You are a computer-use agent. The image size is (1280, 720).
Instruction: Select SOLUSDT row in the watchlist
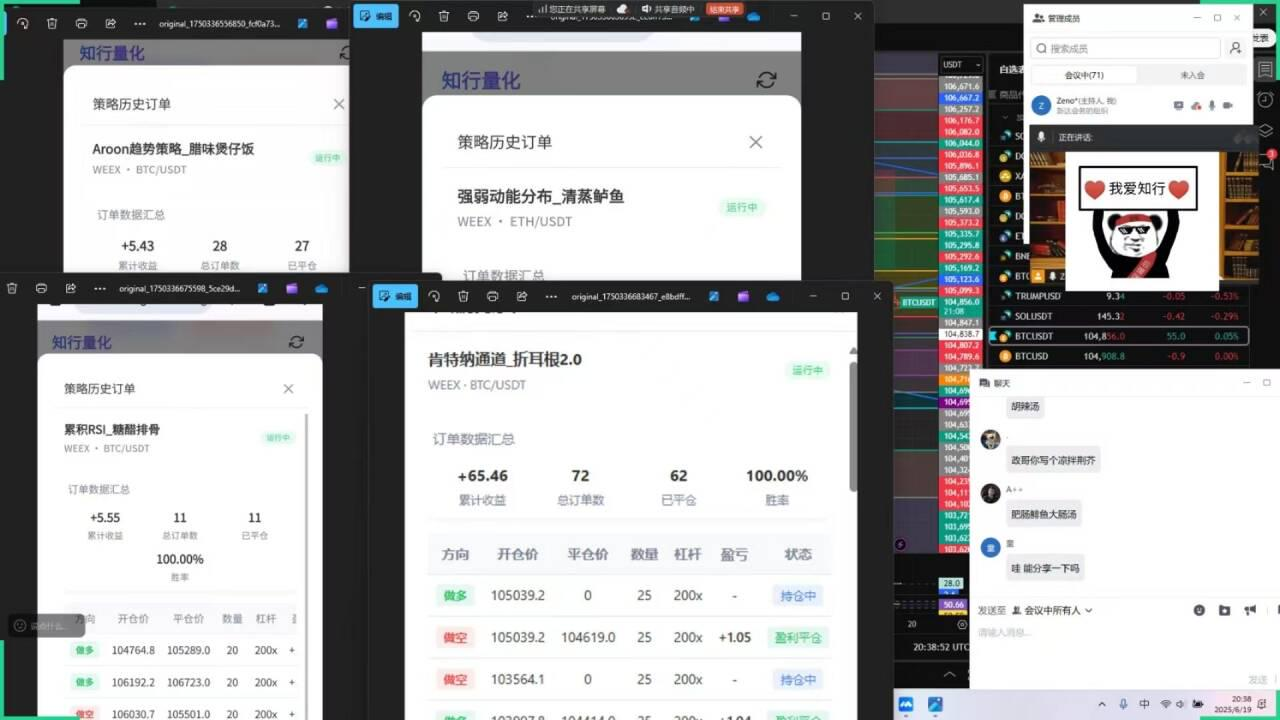pyautogui.click(x=1118, y=316)
